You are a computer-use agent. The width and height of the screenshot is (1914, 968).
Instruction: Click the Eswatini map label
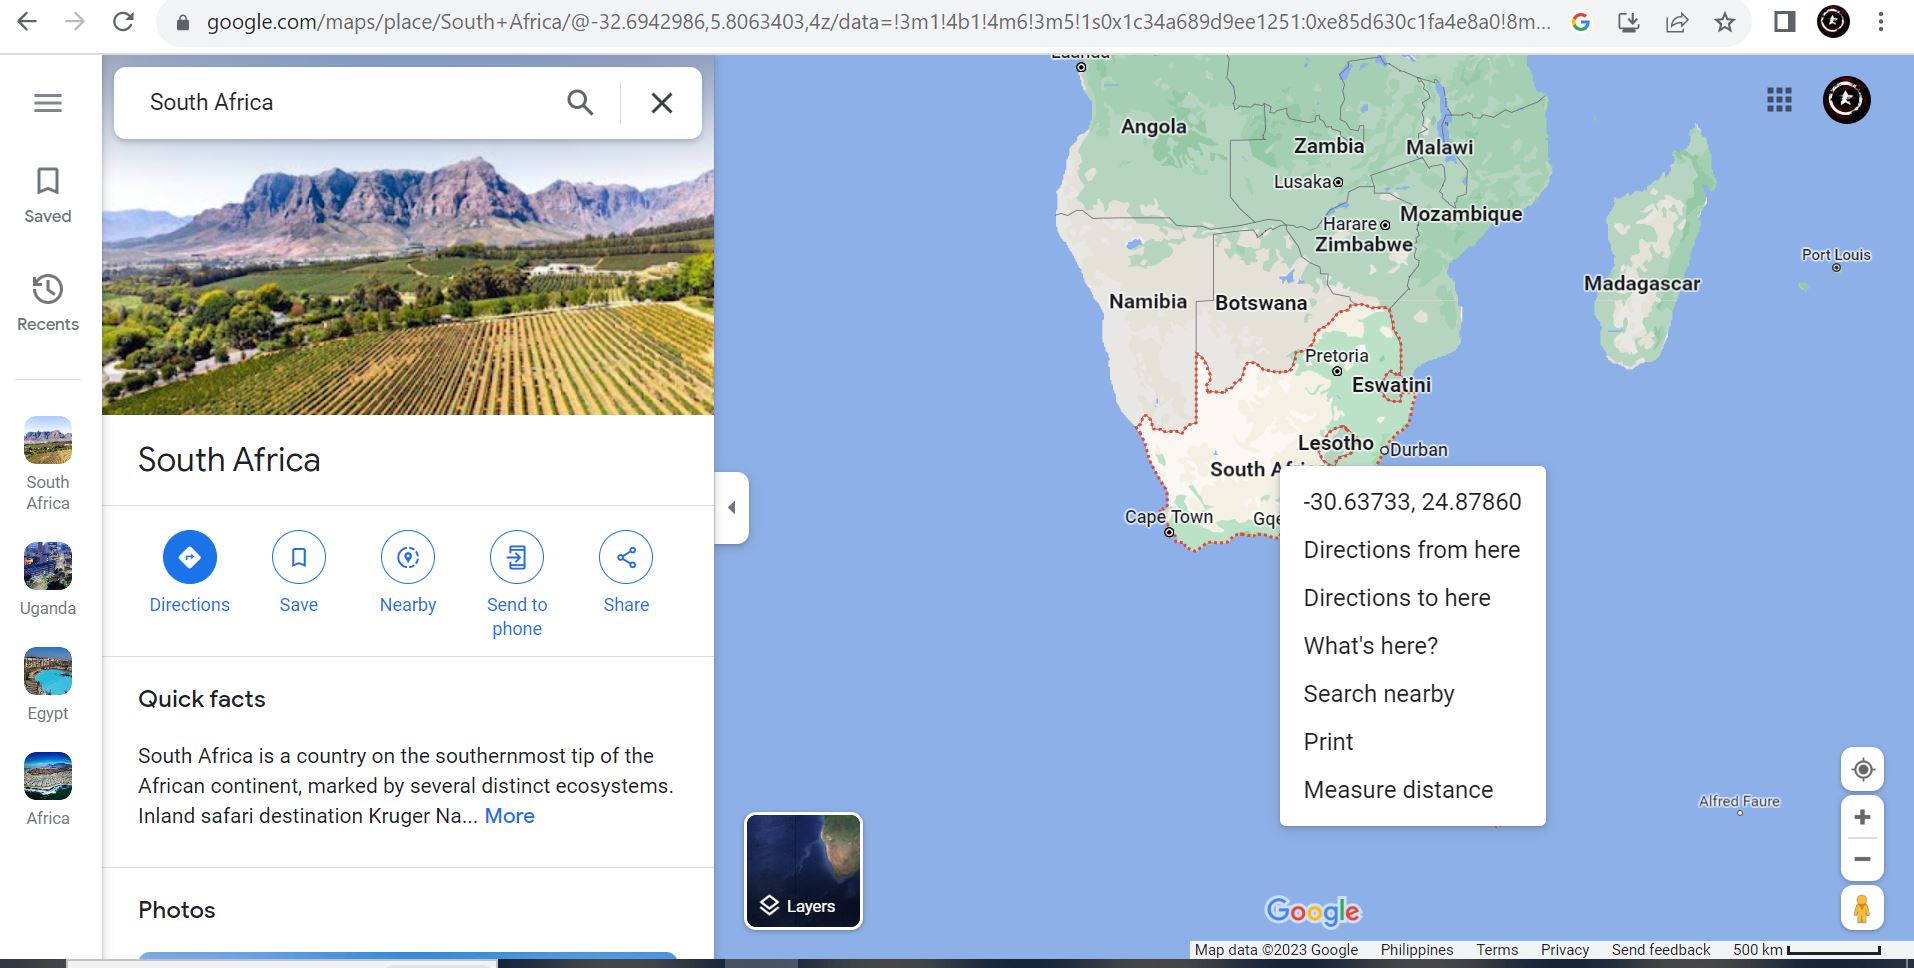pyautogui.click(x=1392, y=385)
